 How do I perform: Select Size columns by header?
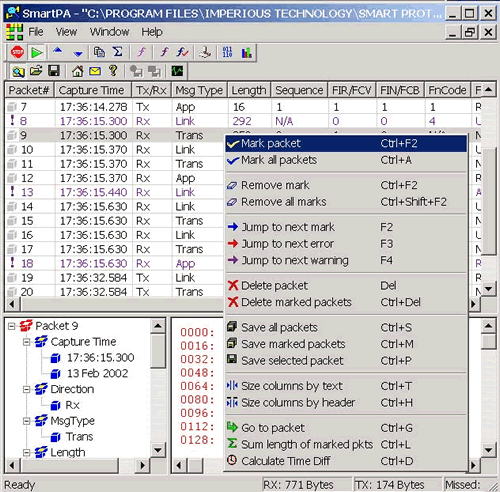point(346,403)
